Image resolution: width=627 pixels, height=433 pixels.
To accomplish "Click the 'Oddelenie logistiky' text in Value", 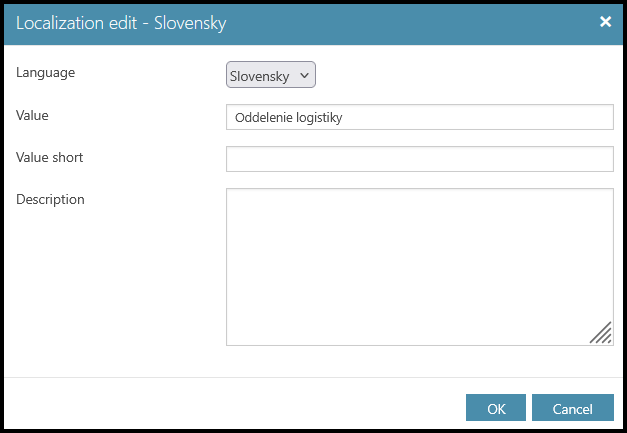I will 289,117.
